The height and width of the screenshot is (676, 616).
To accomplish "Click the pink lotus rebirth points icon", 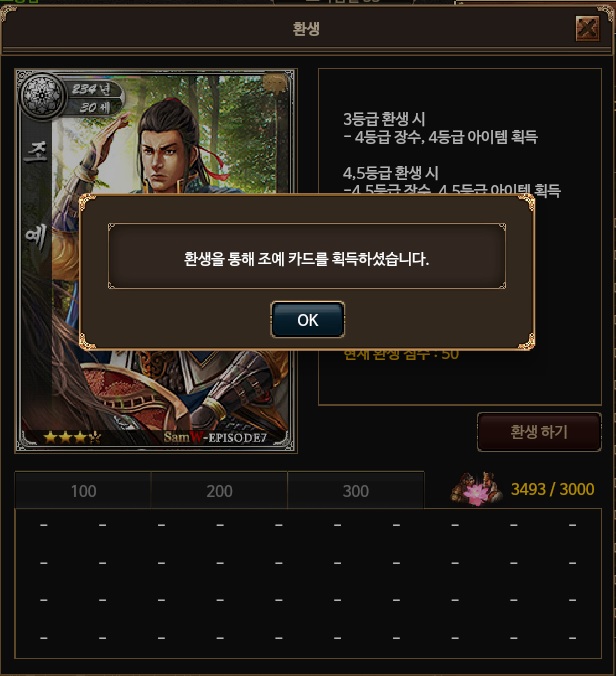I will pos(476,490).
